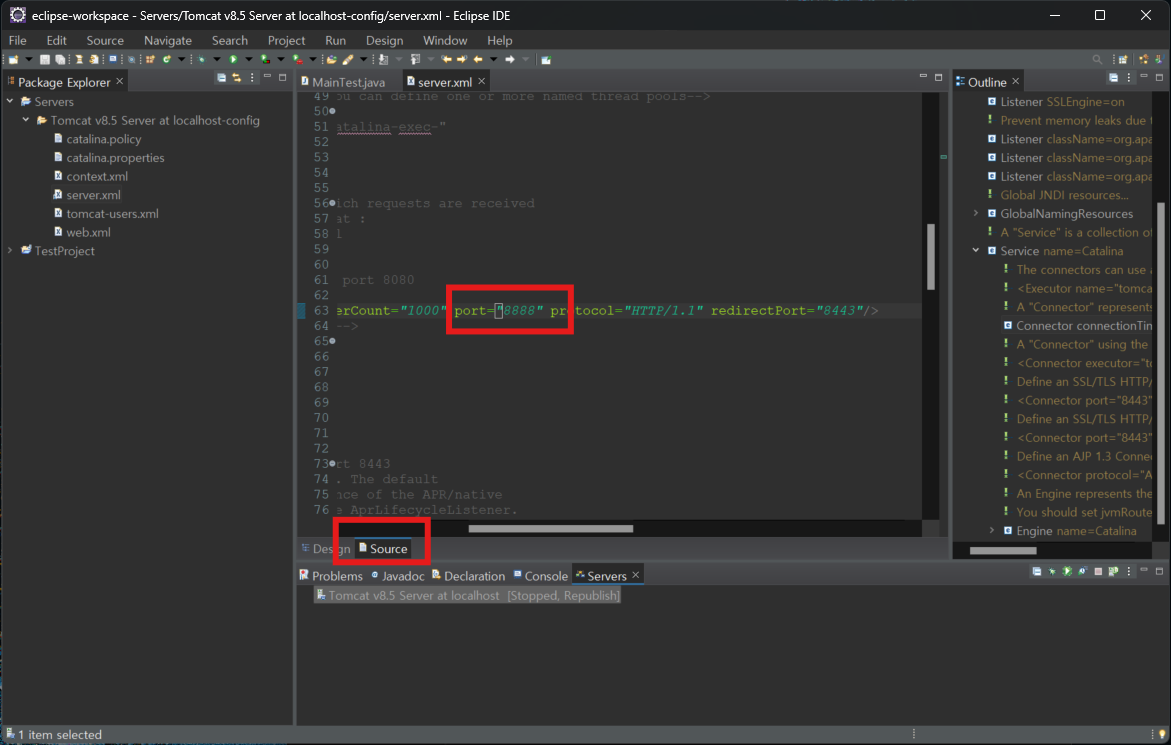This screenshot has height=745, width=1171.
Task: Close the server.xml editor tab
Action: point(482,81)
